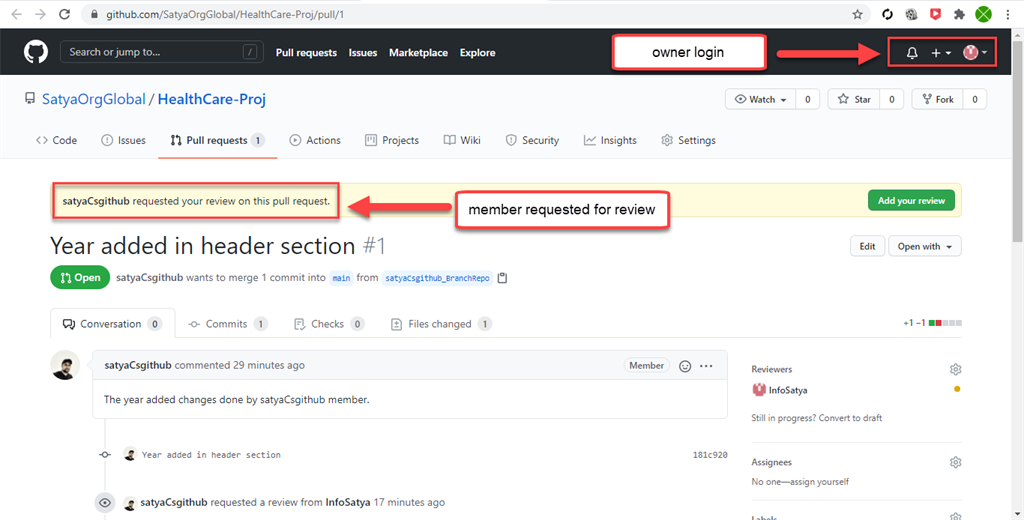
Task: Fork the repository
Action: click(937, 99)
